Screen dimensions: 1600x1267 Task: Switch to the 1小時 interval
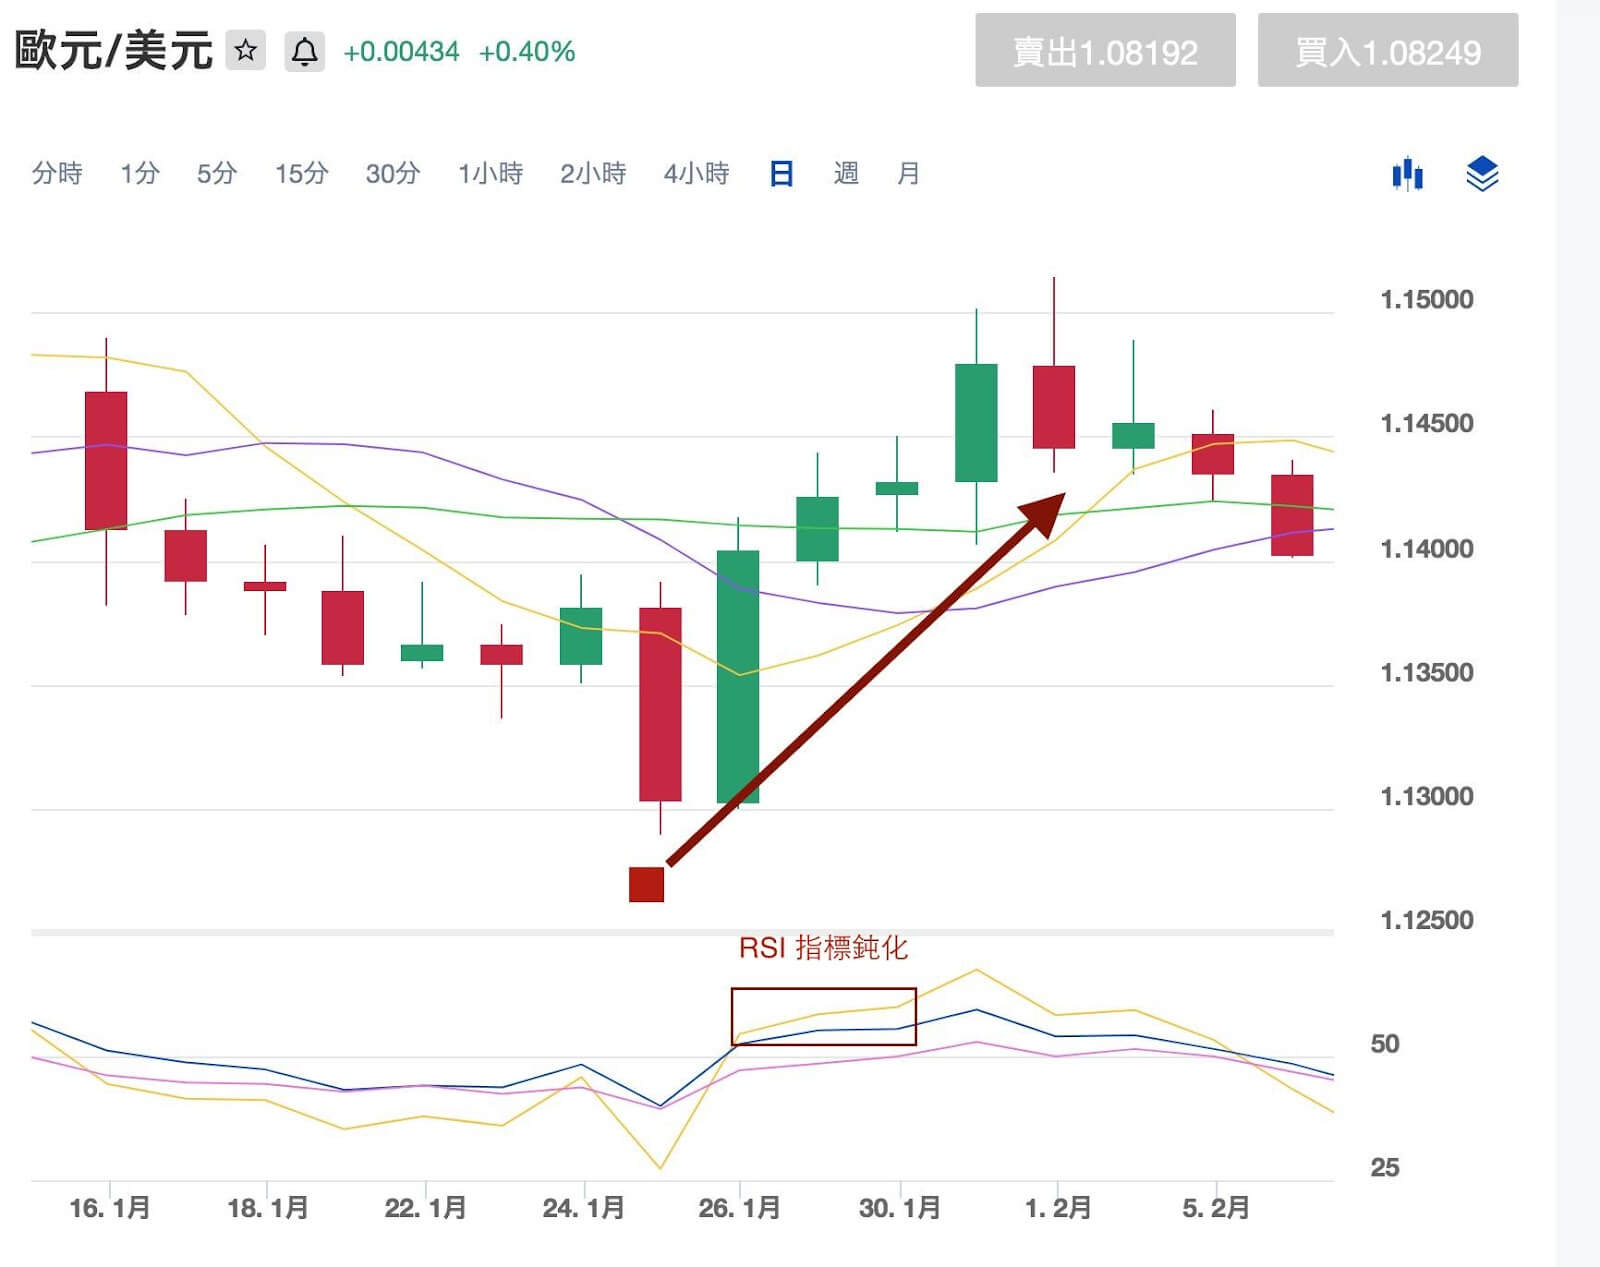tap(490, 173)
